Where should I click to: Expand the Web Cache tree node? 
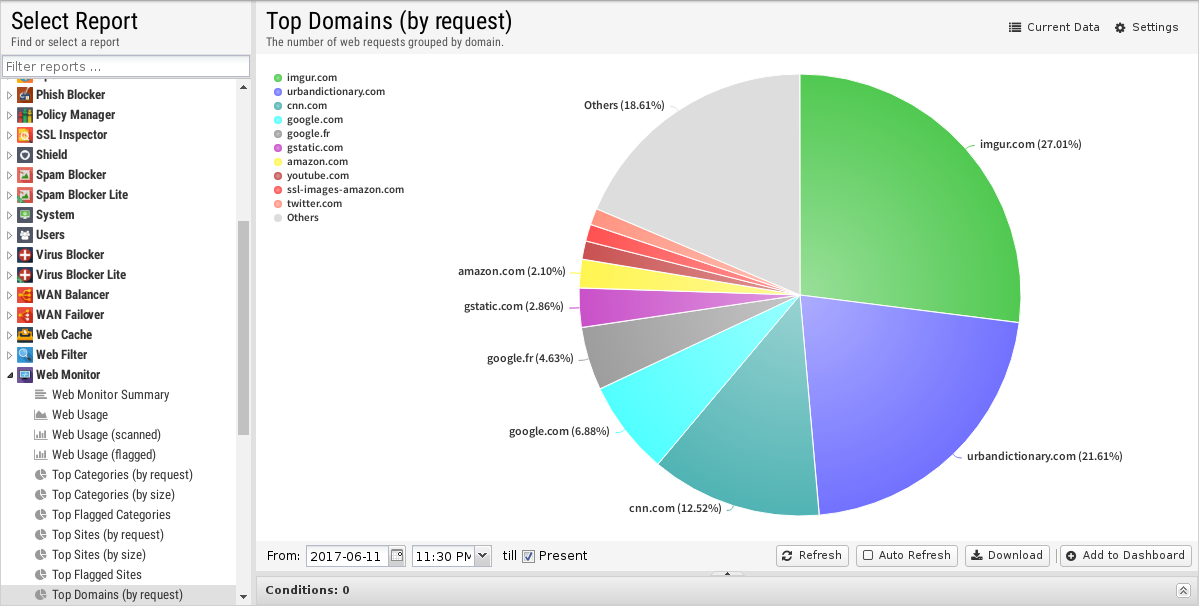point(9,335)
